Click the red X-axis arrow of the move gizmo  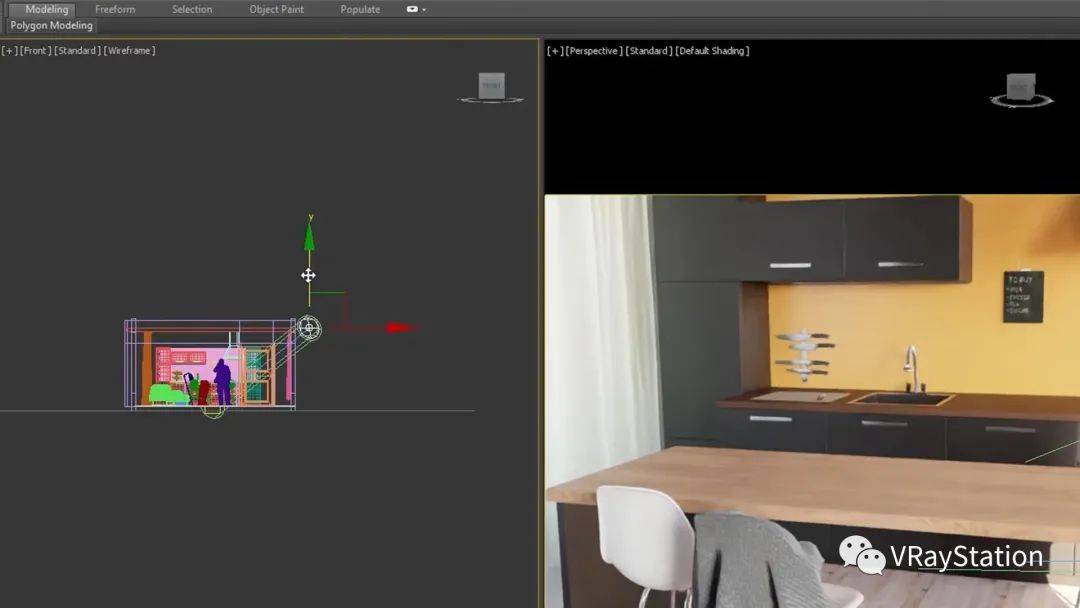coord(400,327)
